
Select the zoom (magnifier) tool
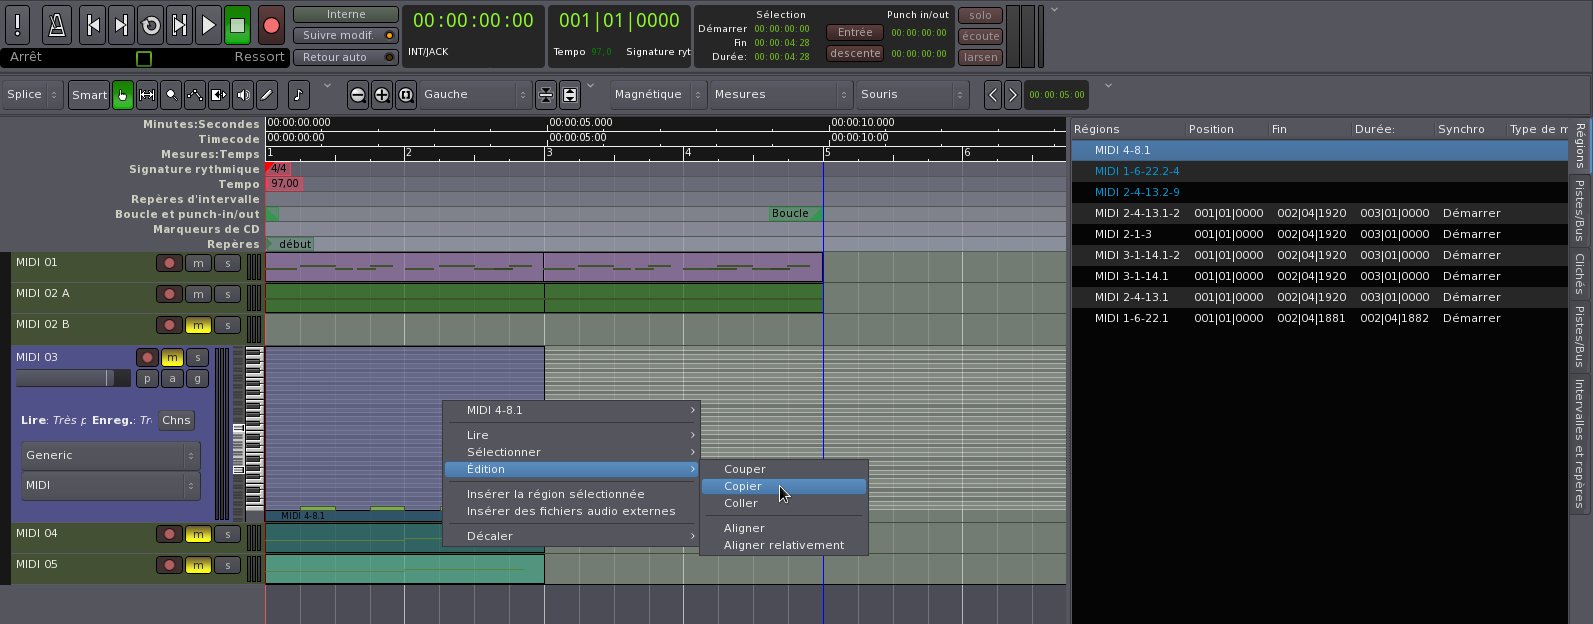click(172, 95)
